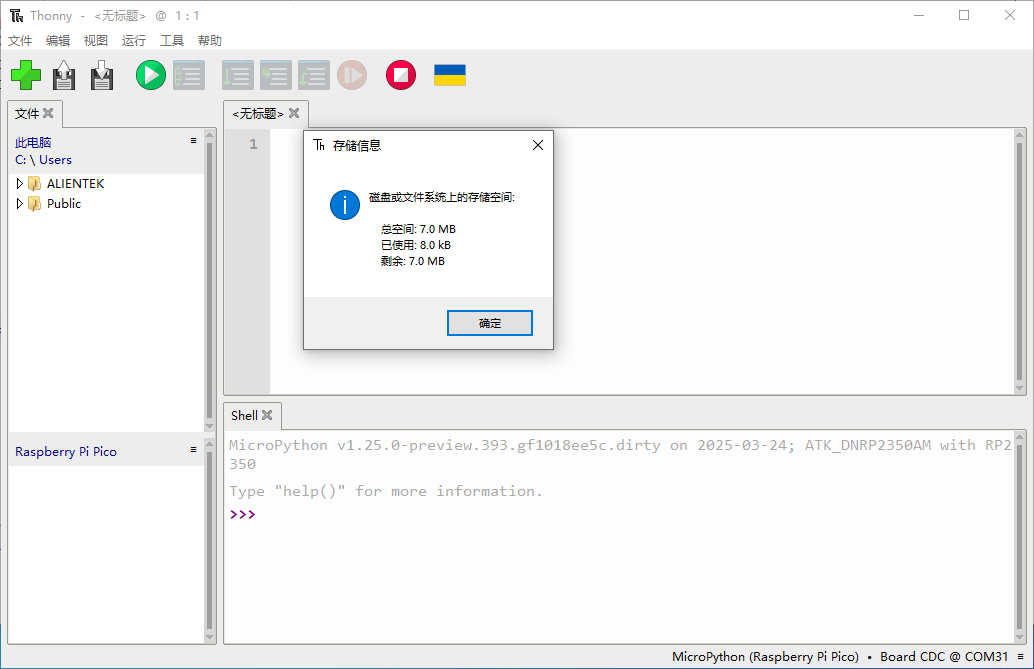Click the 此电脑 link
Screen dimensions: 1034x669
[x=33, y=143]
